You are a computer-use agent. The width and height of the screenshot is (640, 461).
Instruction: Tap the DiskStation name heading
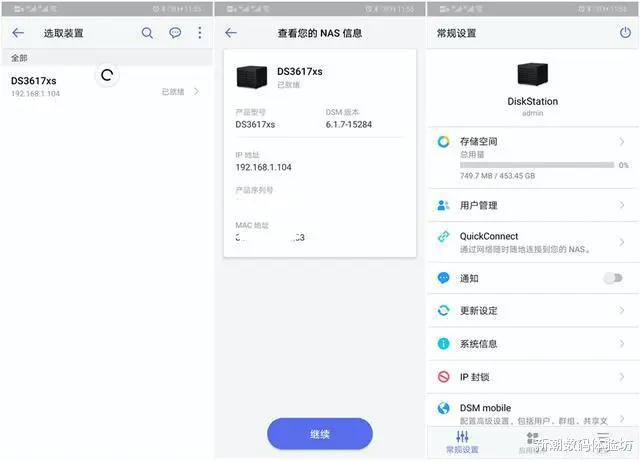pos(533,101)
